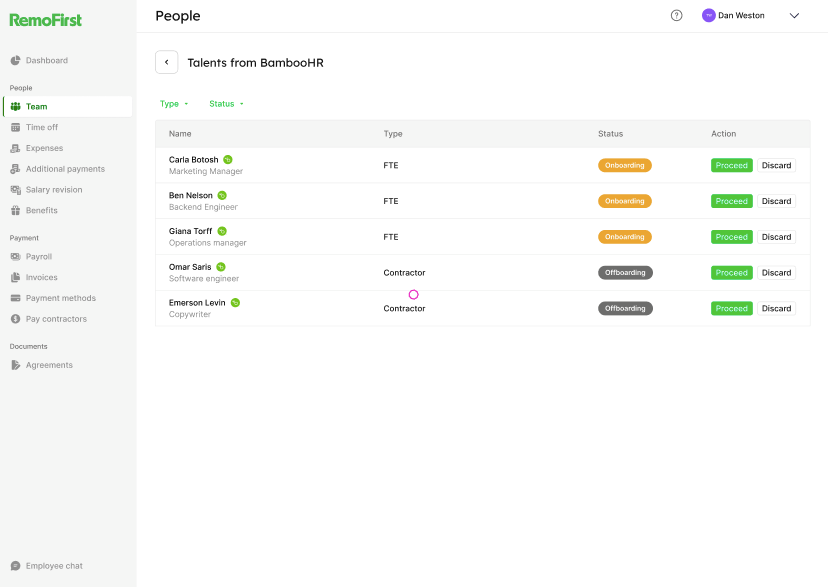Click the Employee chat icon

pyautogui.click(x=16, y=566)
